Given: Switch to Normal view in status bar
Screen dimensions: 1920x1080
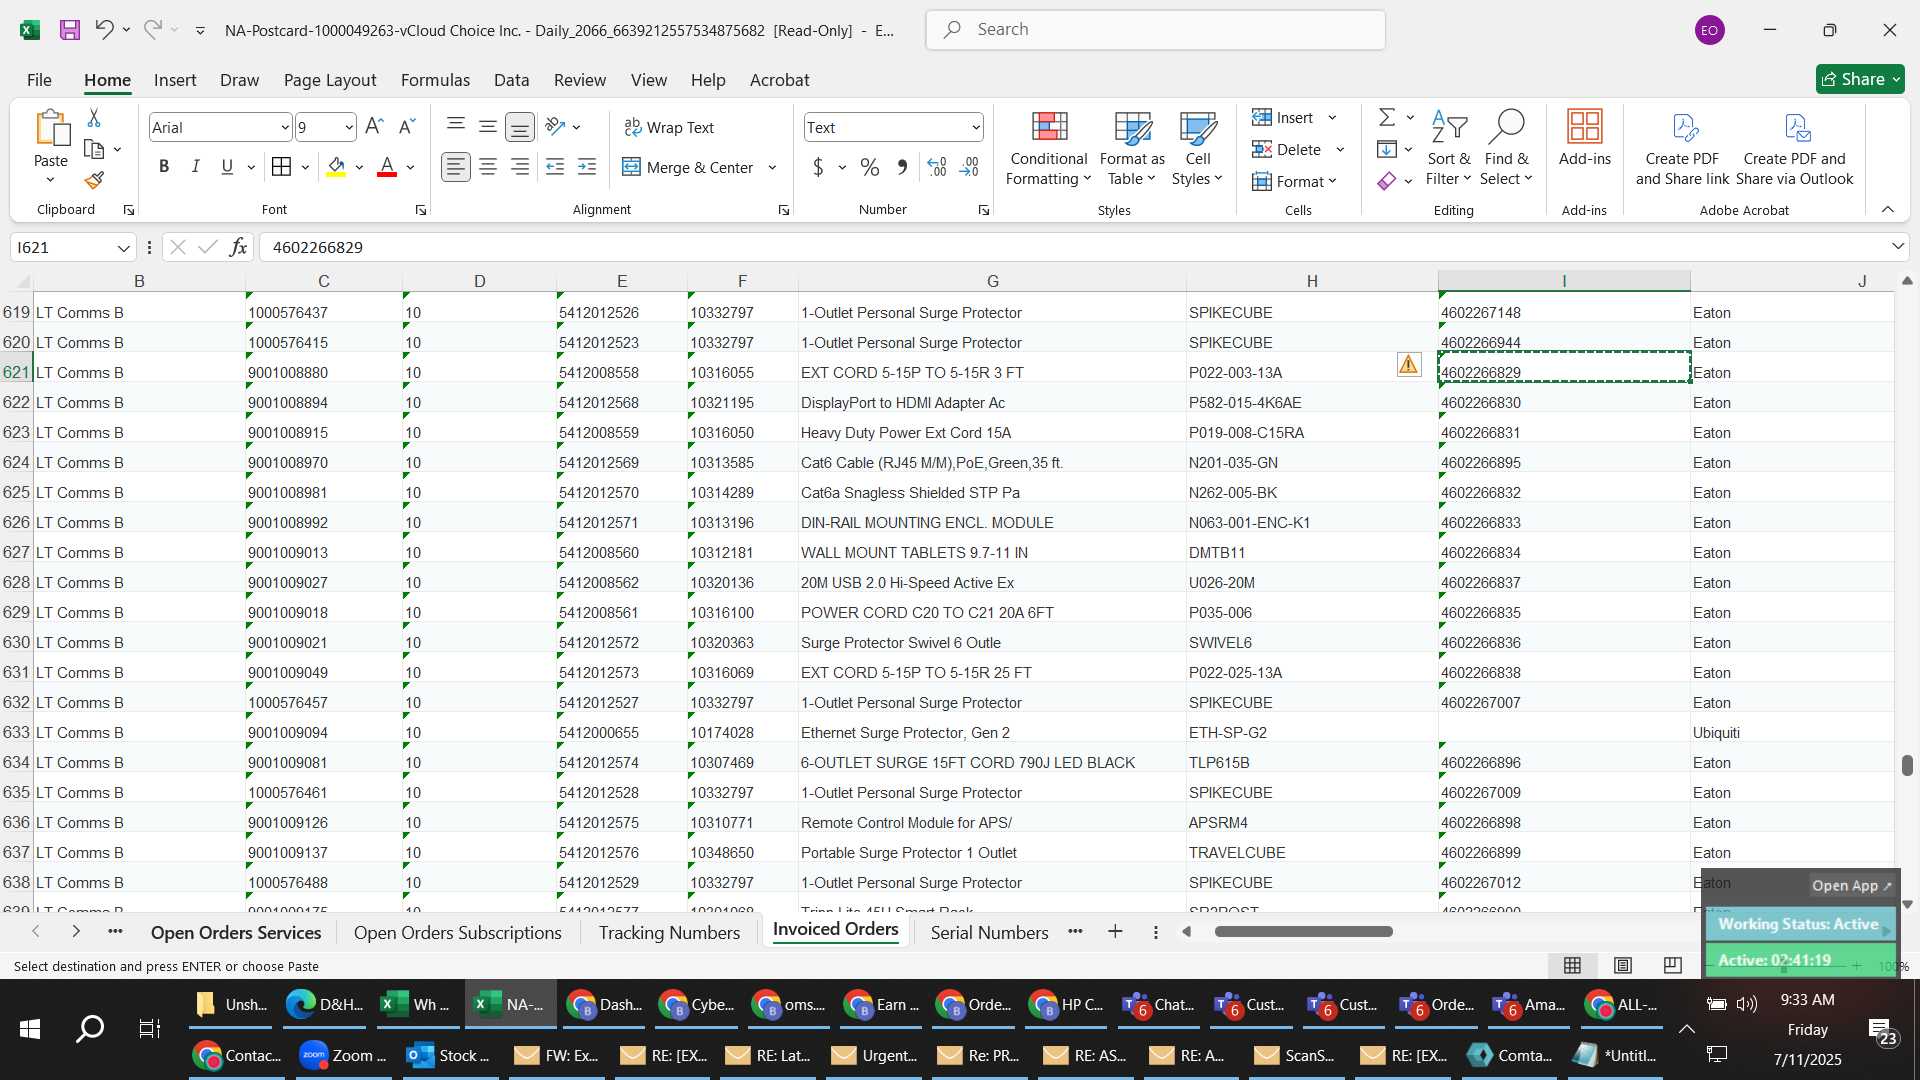Looking at the screenshot, I should click(x=1572, y=965).
